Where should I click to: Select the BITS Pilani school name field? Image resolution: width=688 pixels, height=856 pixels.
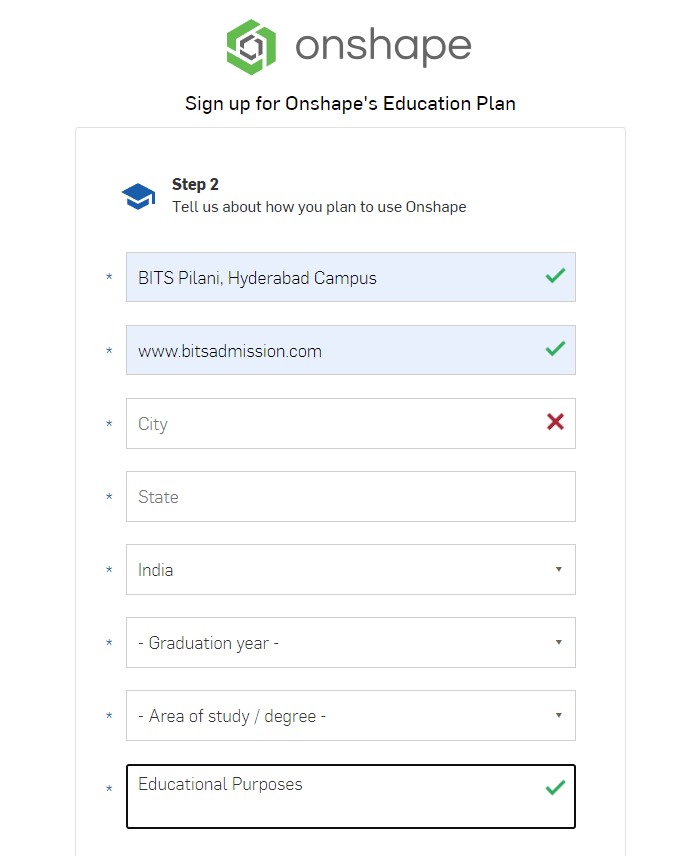[x=351, y=277]
